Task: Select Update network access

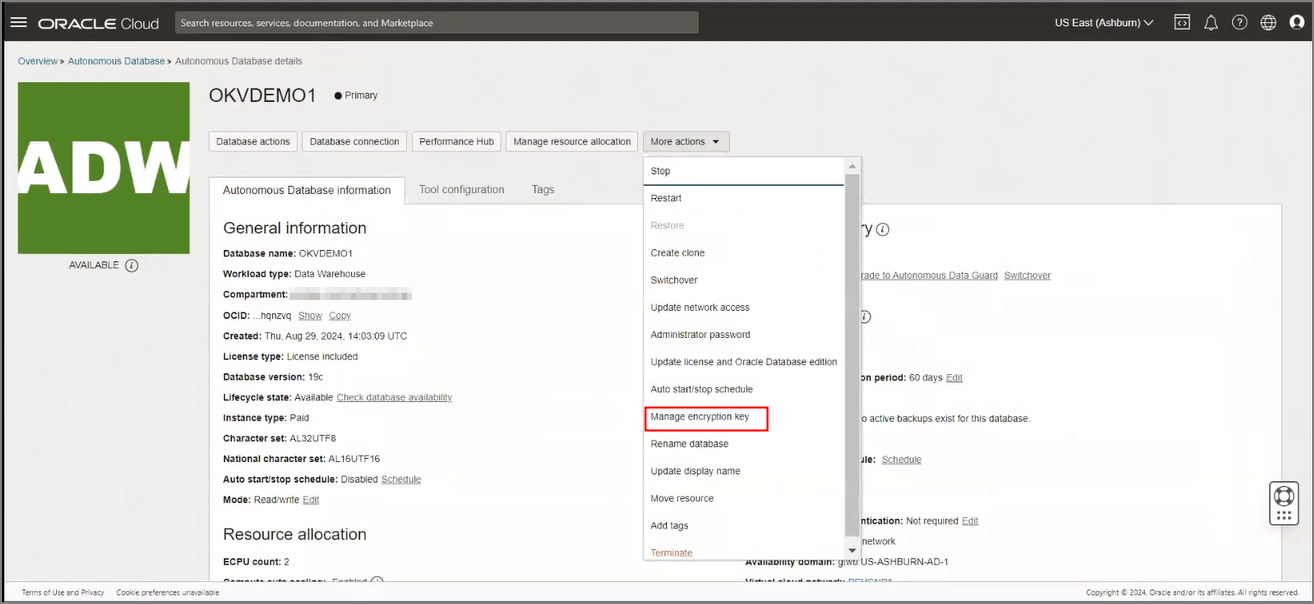Action: 744,307
